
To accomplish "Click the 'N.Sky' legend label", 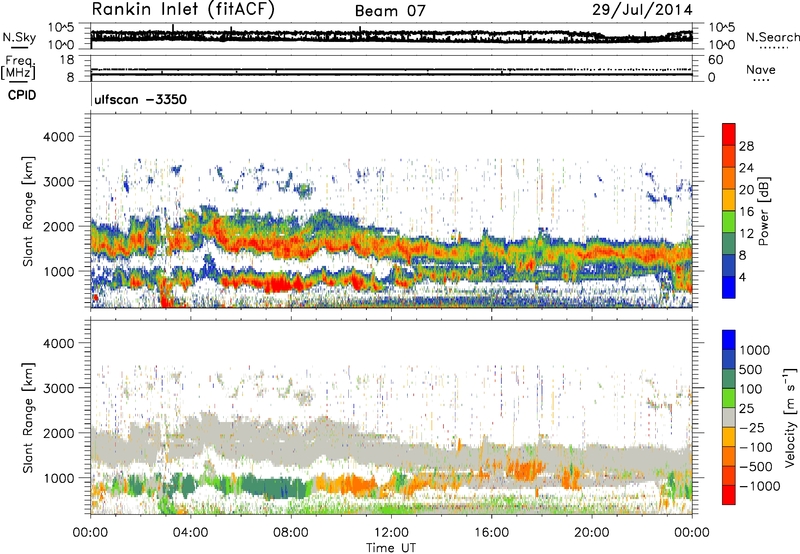I will click(x=19, y=37).
